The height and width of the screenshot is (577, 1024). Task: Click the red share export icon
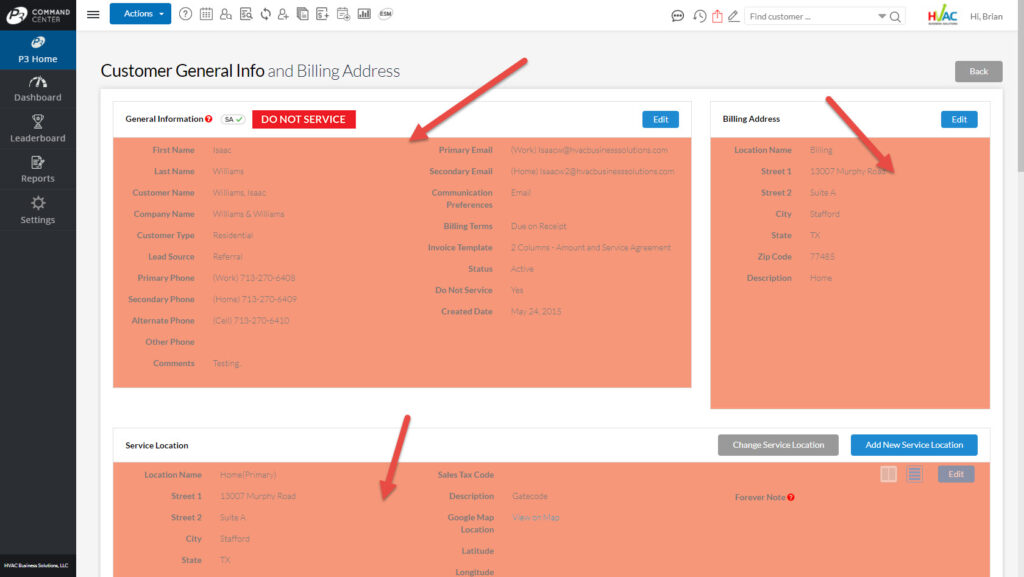pos(717,16)
